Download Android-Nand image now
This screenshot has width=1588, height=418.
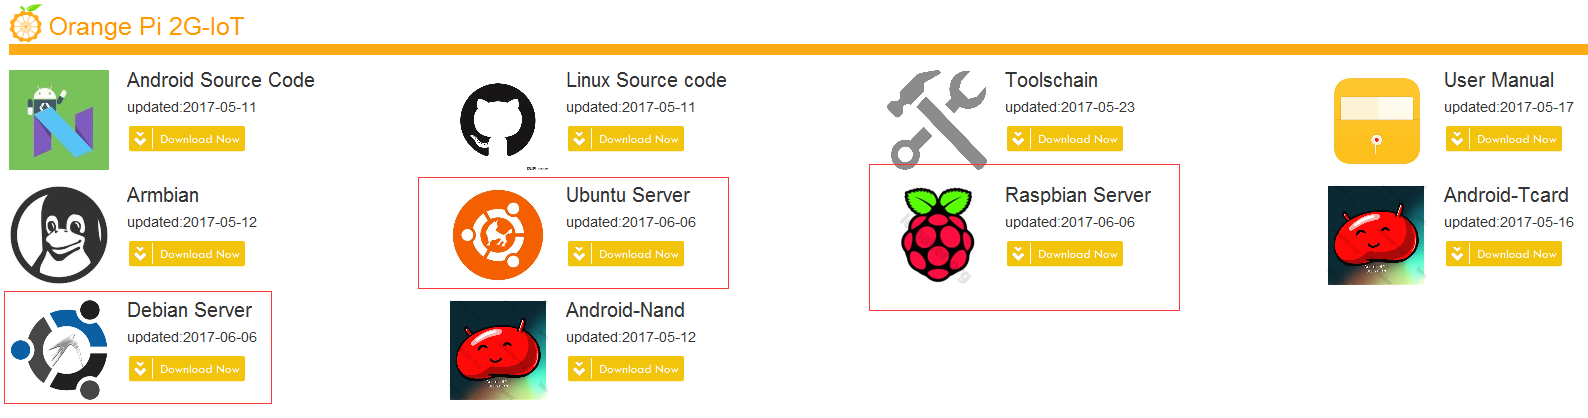click(x=625, y=369)
